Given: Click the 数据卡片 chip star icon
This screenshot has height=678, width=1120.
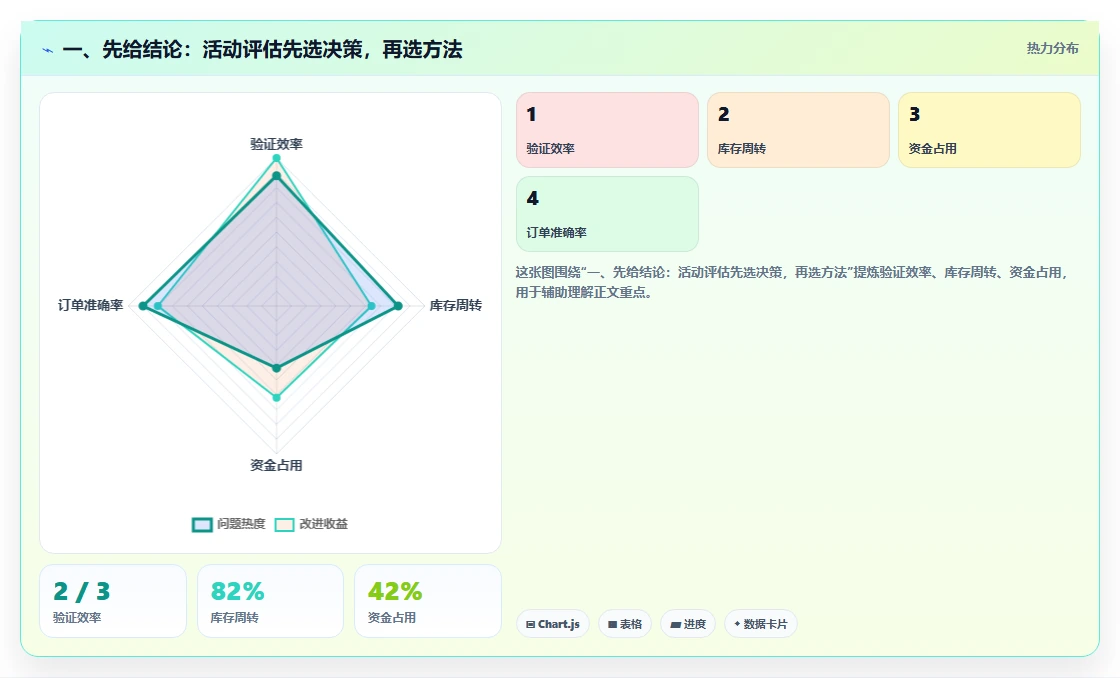Looking at the screenshot, I should (x=737, y=624).
